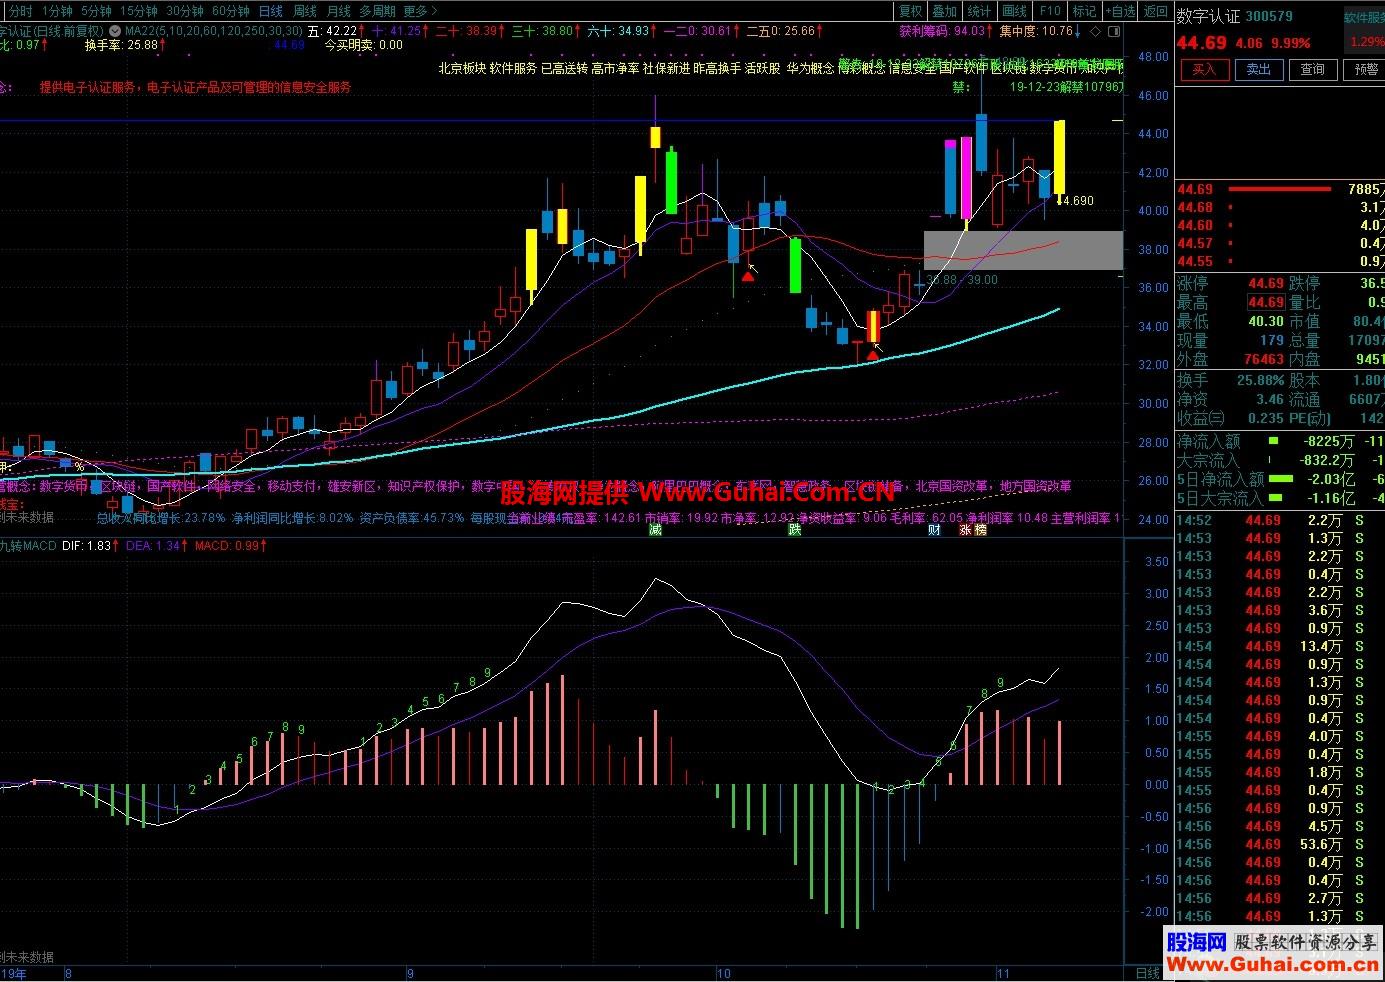Screen dimensions: 1385x982
Task: Click the 涨停 44.69 limit-up value
Action: pos(1264,284)
